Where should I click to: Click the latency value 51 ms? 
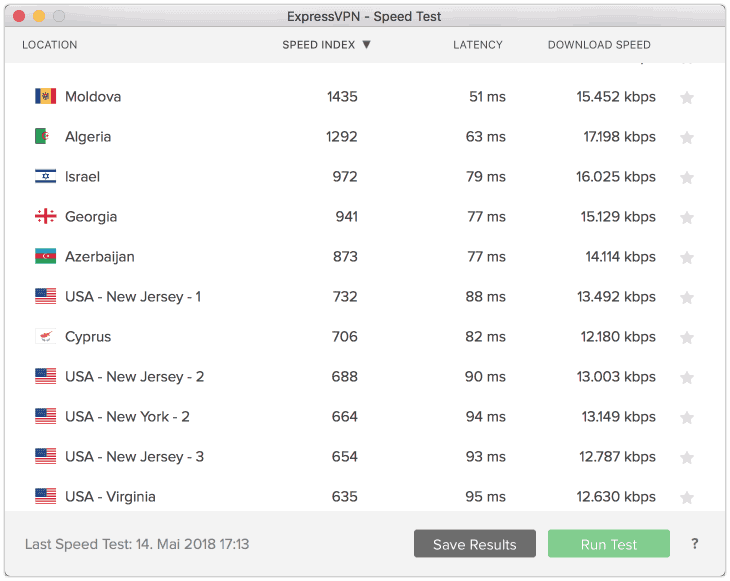[487, 96]
